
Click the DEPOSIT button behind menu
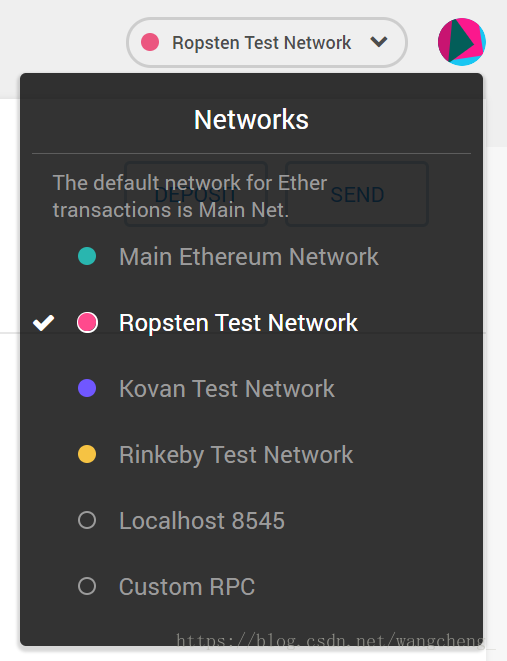196,194
